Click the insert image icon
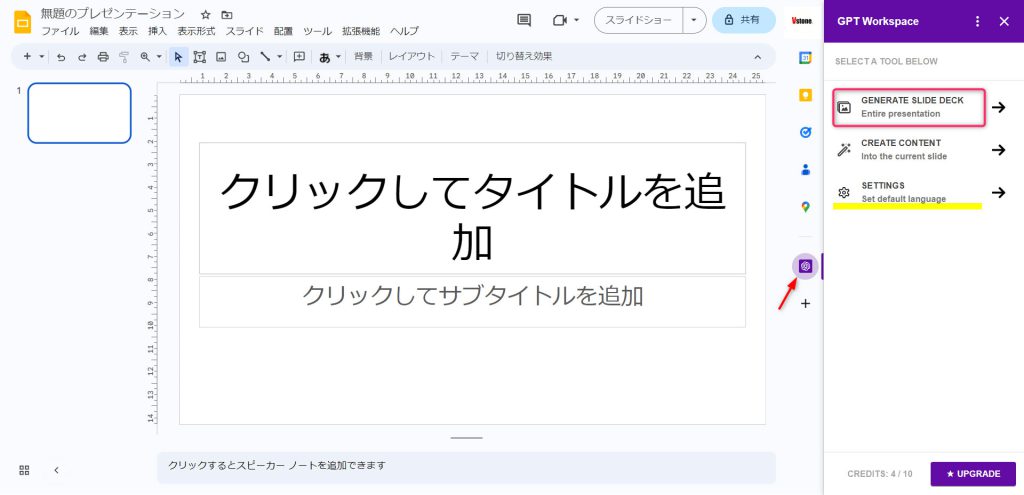The height and width of the screenshot is (495, 1024). pos(221,57)
